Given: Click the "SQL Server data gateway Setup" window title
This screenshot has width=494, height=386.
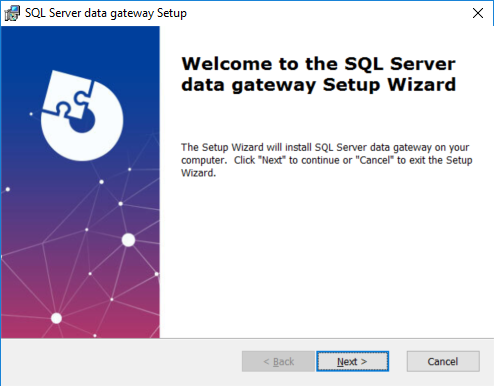Looking at the screenshot, I should [106, 13].
